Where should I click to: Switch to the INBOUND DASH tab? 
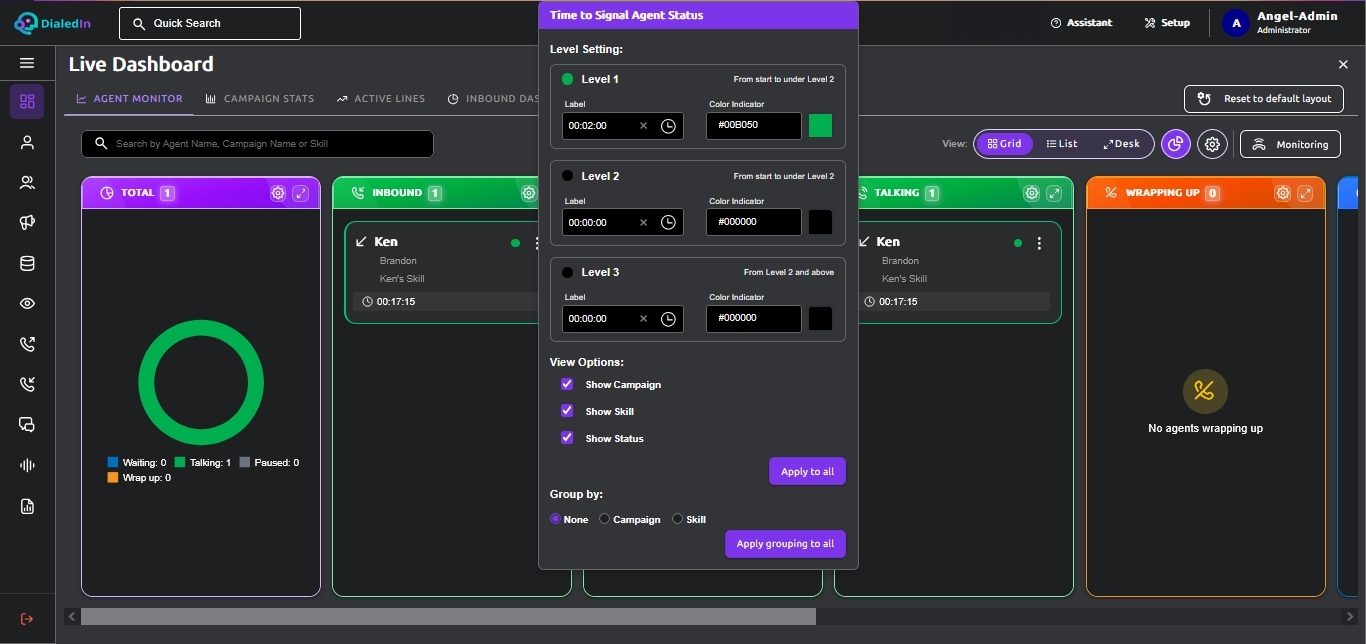click(x=494, y=99)
